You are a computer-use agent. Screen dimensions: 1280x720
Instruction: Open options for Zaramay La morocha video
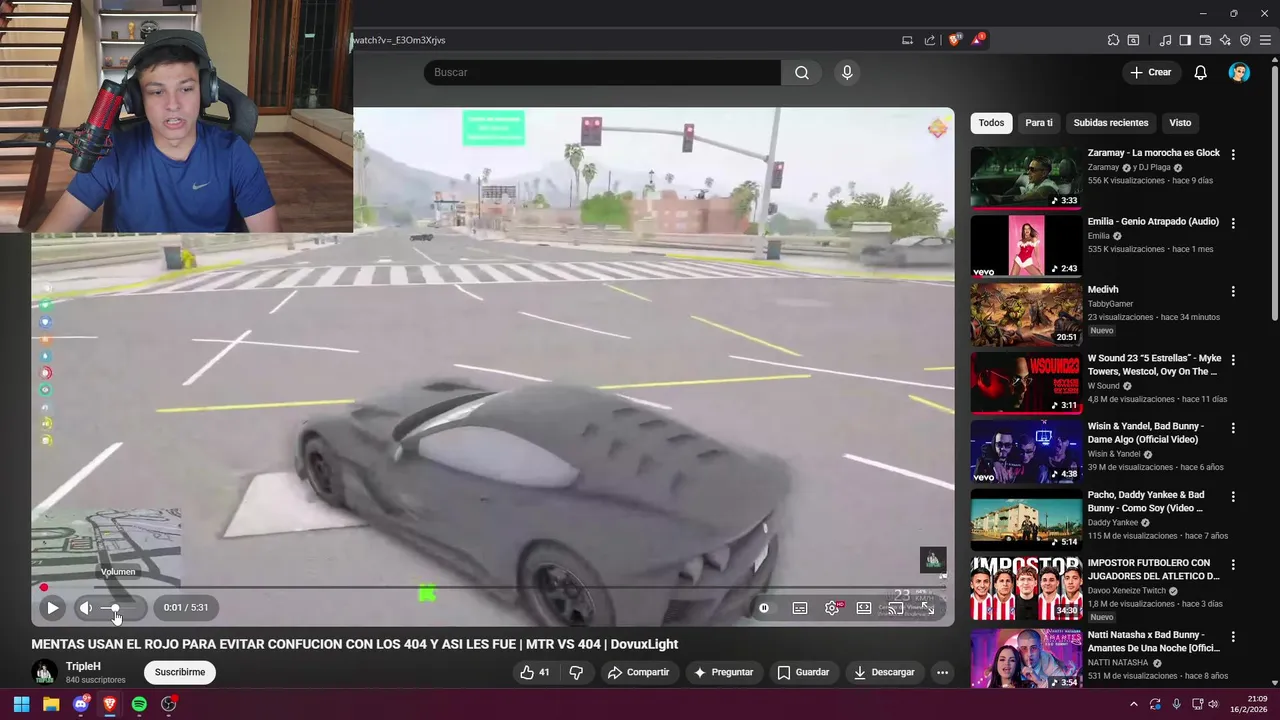click(1233, 155)
